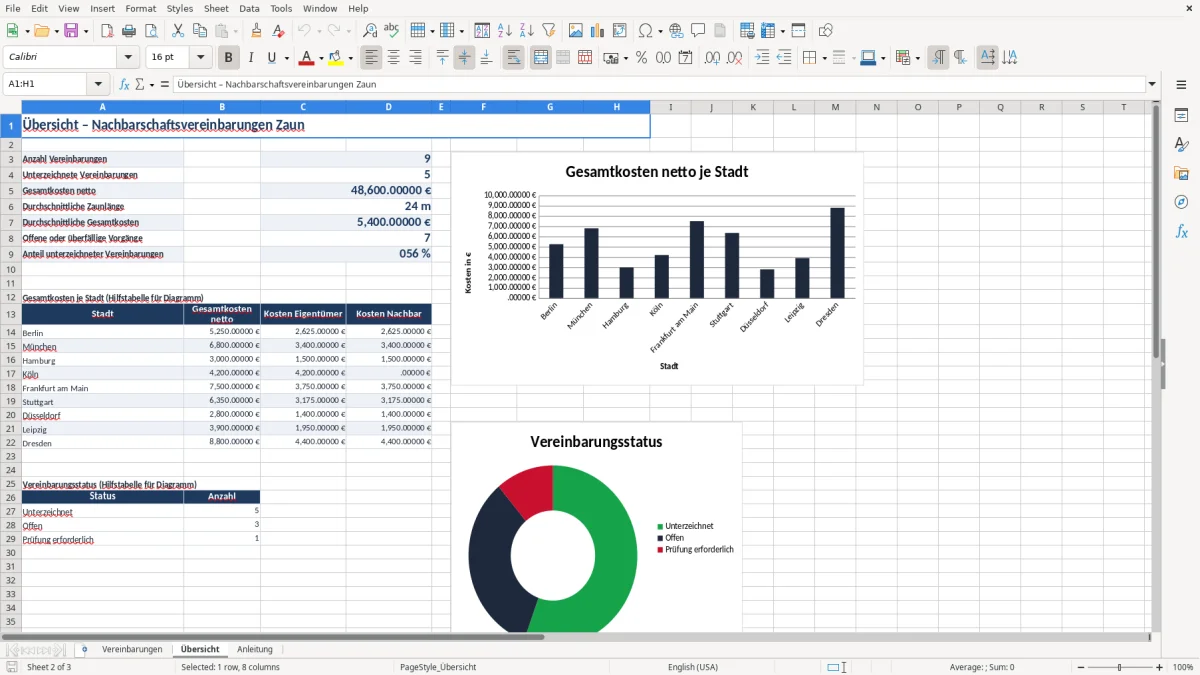Click the formula input line
The height and width of the screenshot is (675, 1200).
click(x=659, y=84)
